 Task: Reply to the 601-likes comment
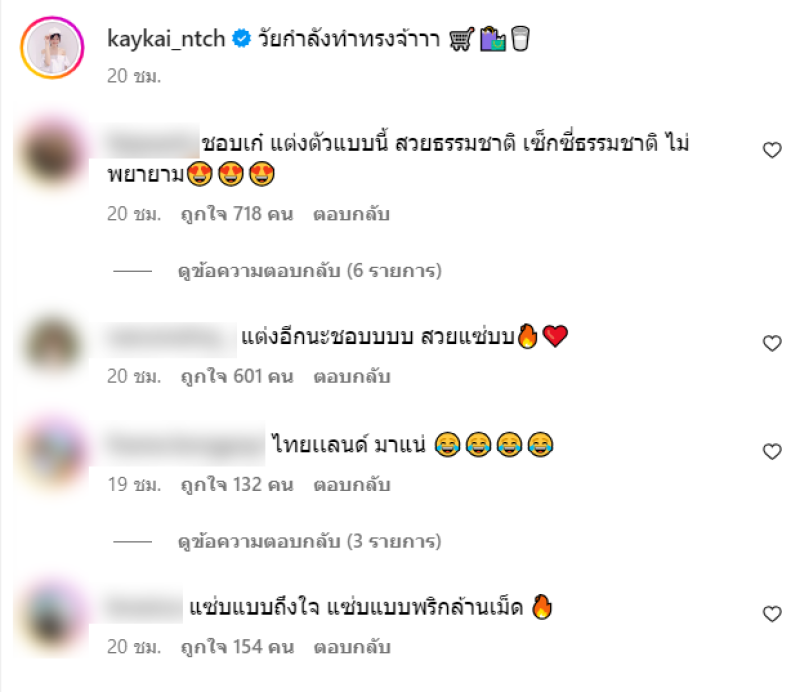[352, 376]
